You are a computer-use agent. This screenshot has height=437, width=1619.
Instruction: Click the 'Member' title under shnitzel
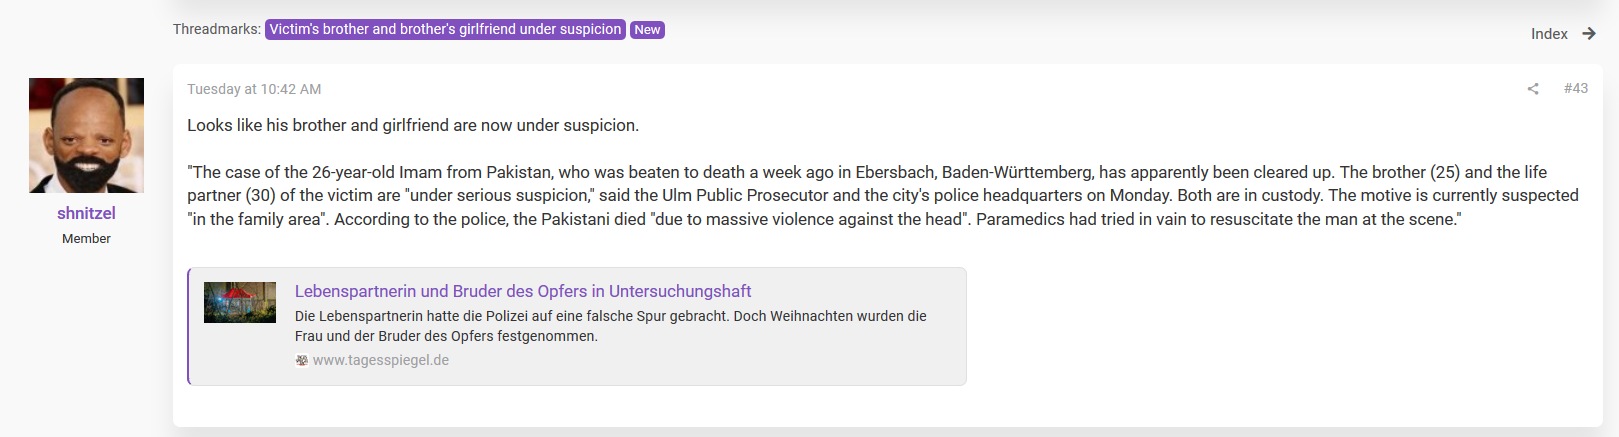coord(86,239)
